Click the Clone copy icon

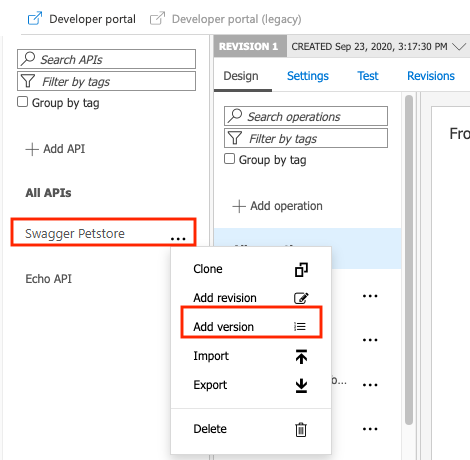coord(301,270)
